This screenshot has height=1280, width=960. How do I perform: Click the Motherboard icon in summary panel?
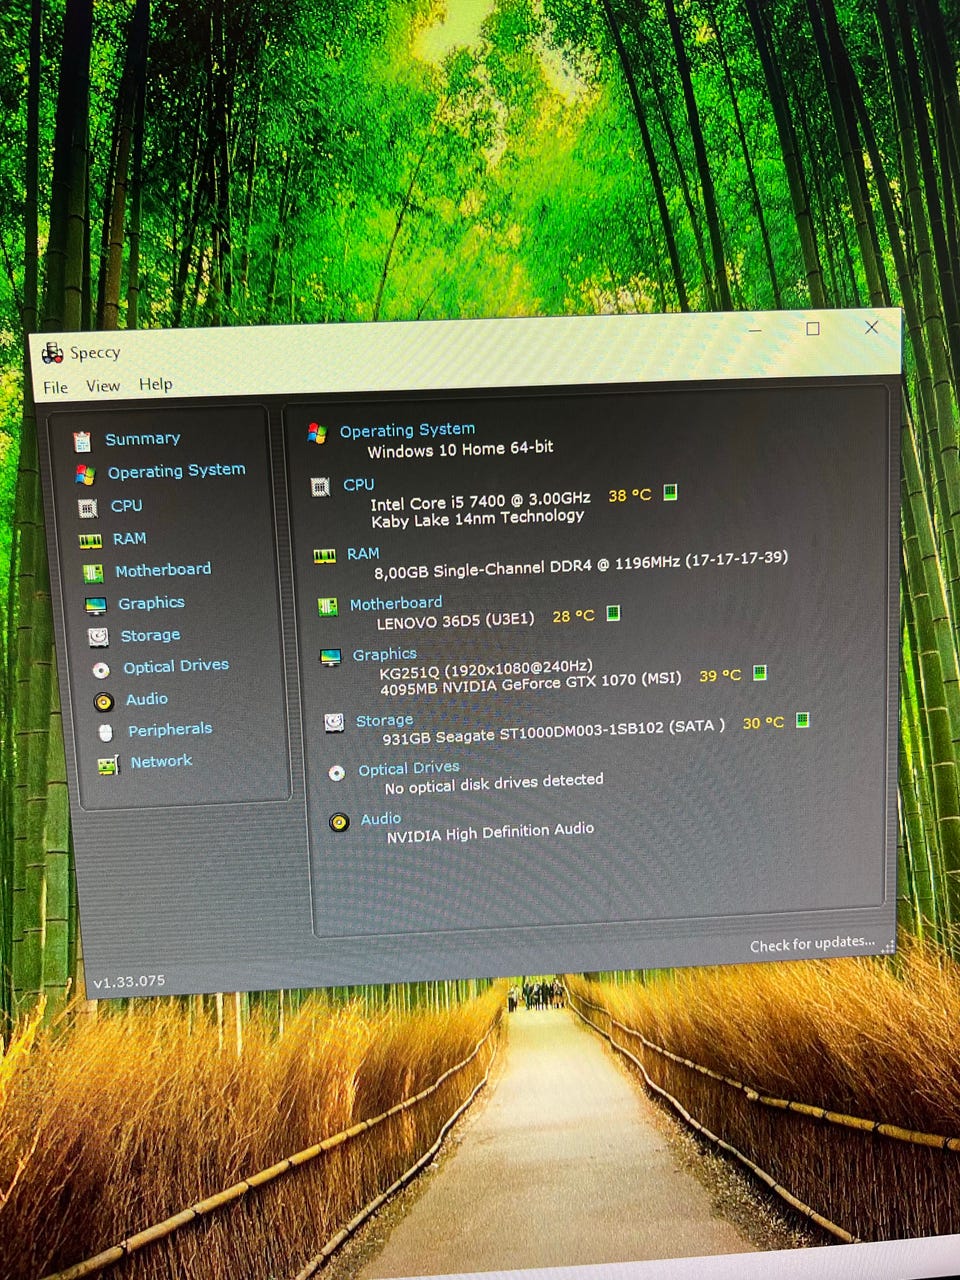pos(327,607)
